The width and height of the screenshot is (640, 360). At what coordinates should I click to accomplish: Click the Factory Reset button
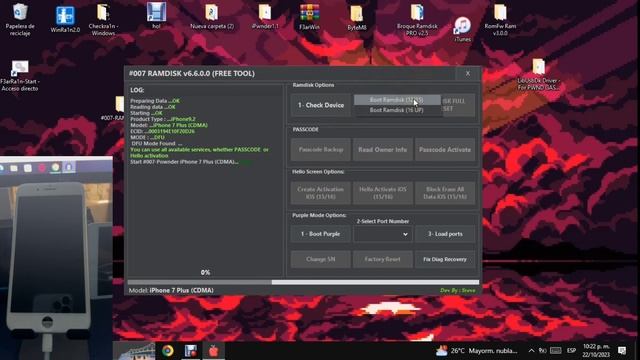point(383,260)
